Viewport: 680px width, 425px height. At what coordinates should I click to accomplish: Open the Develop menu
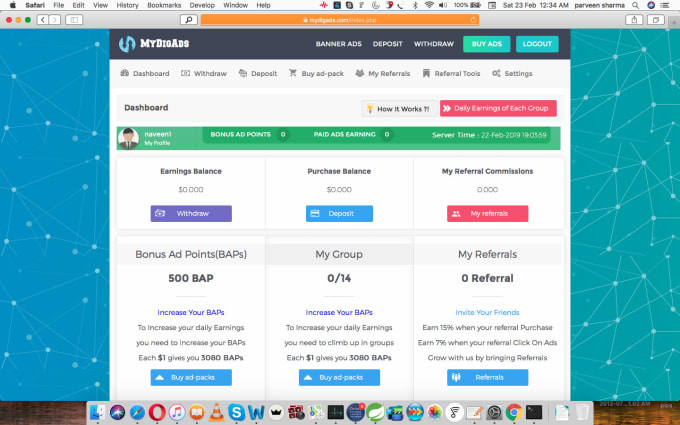pos(202,5)
